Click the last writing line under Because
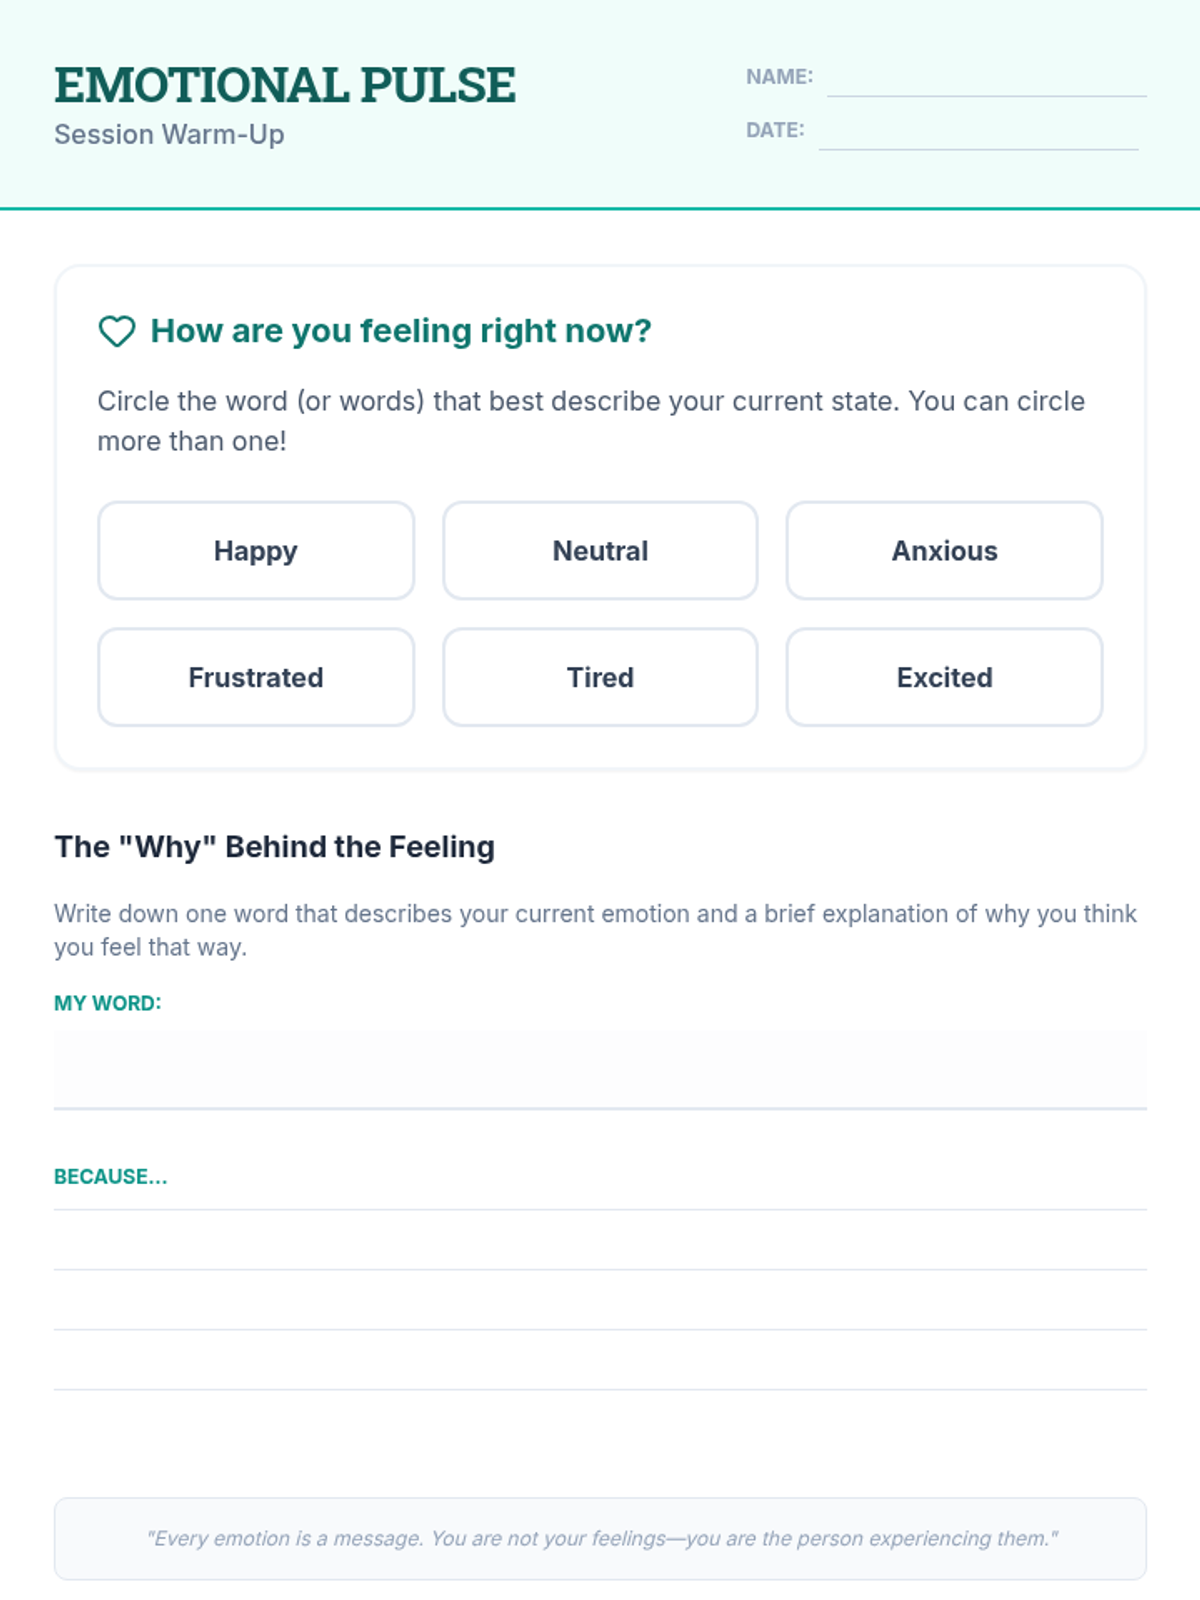The height and width of the screenshot is (1600, 1200). [600, 1372]
